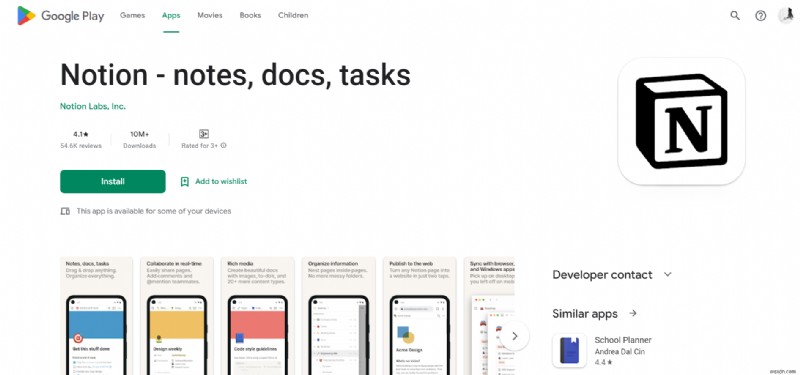This screenshot has width=800, height=375.
Task: Click the Rated for 3+ text
Action: click(199, 146)
